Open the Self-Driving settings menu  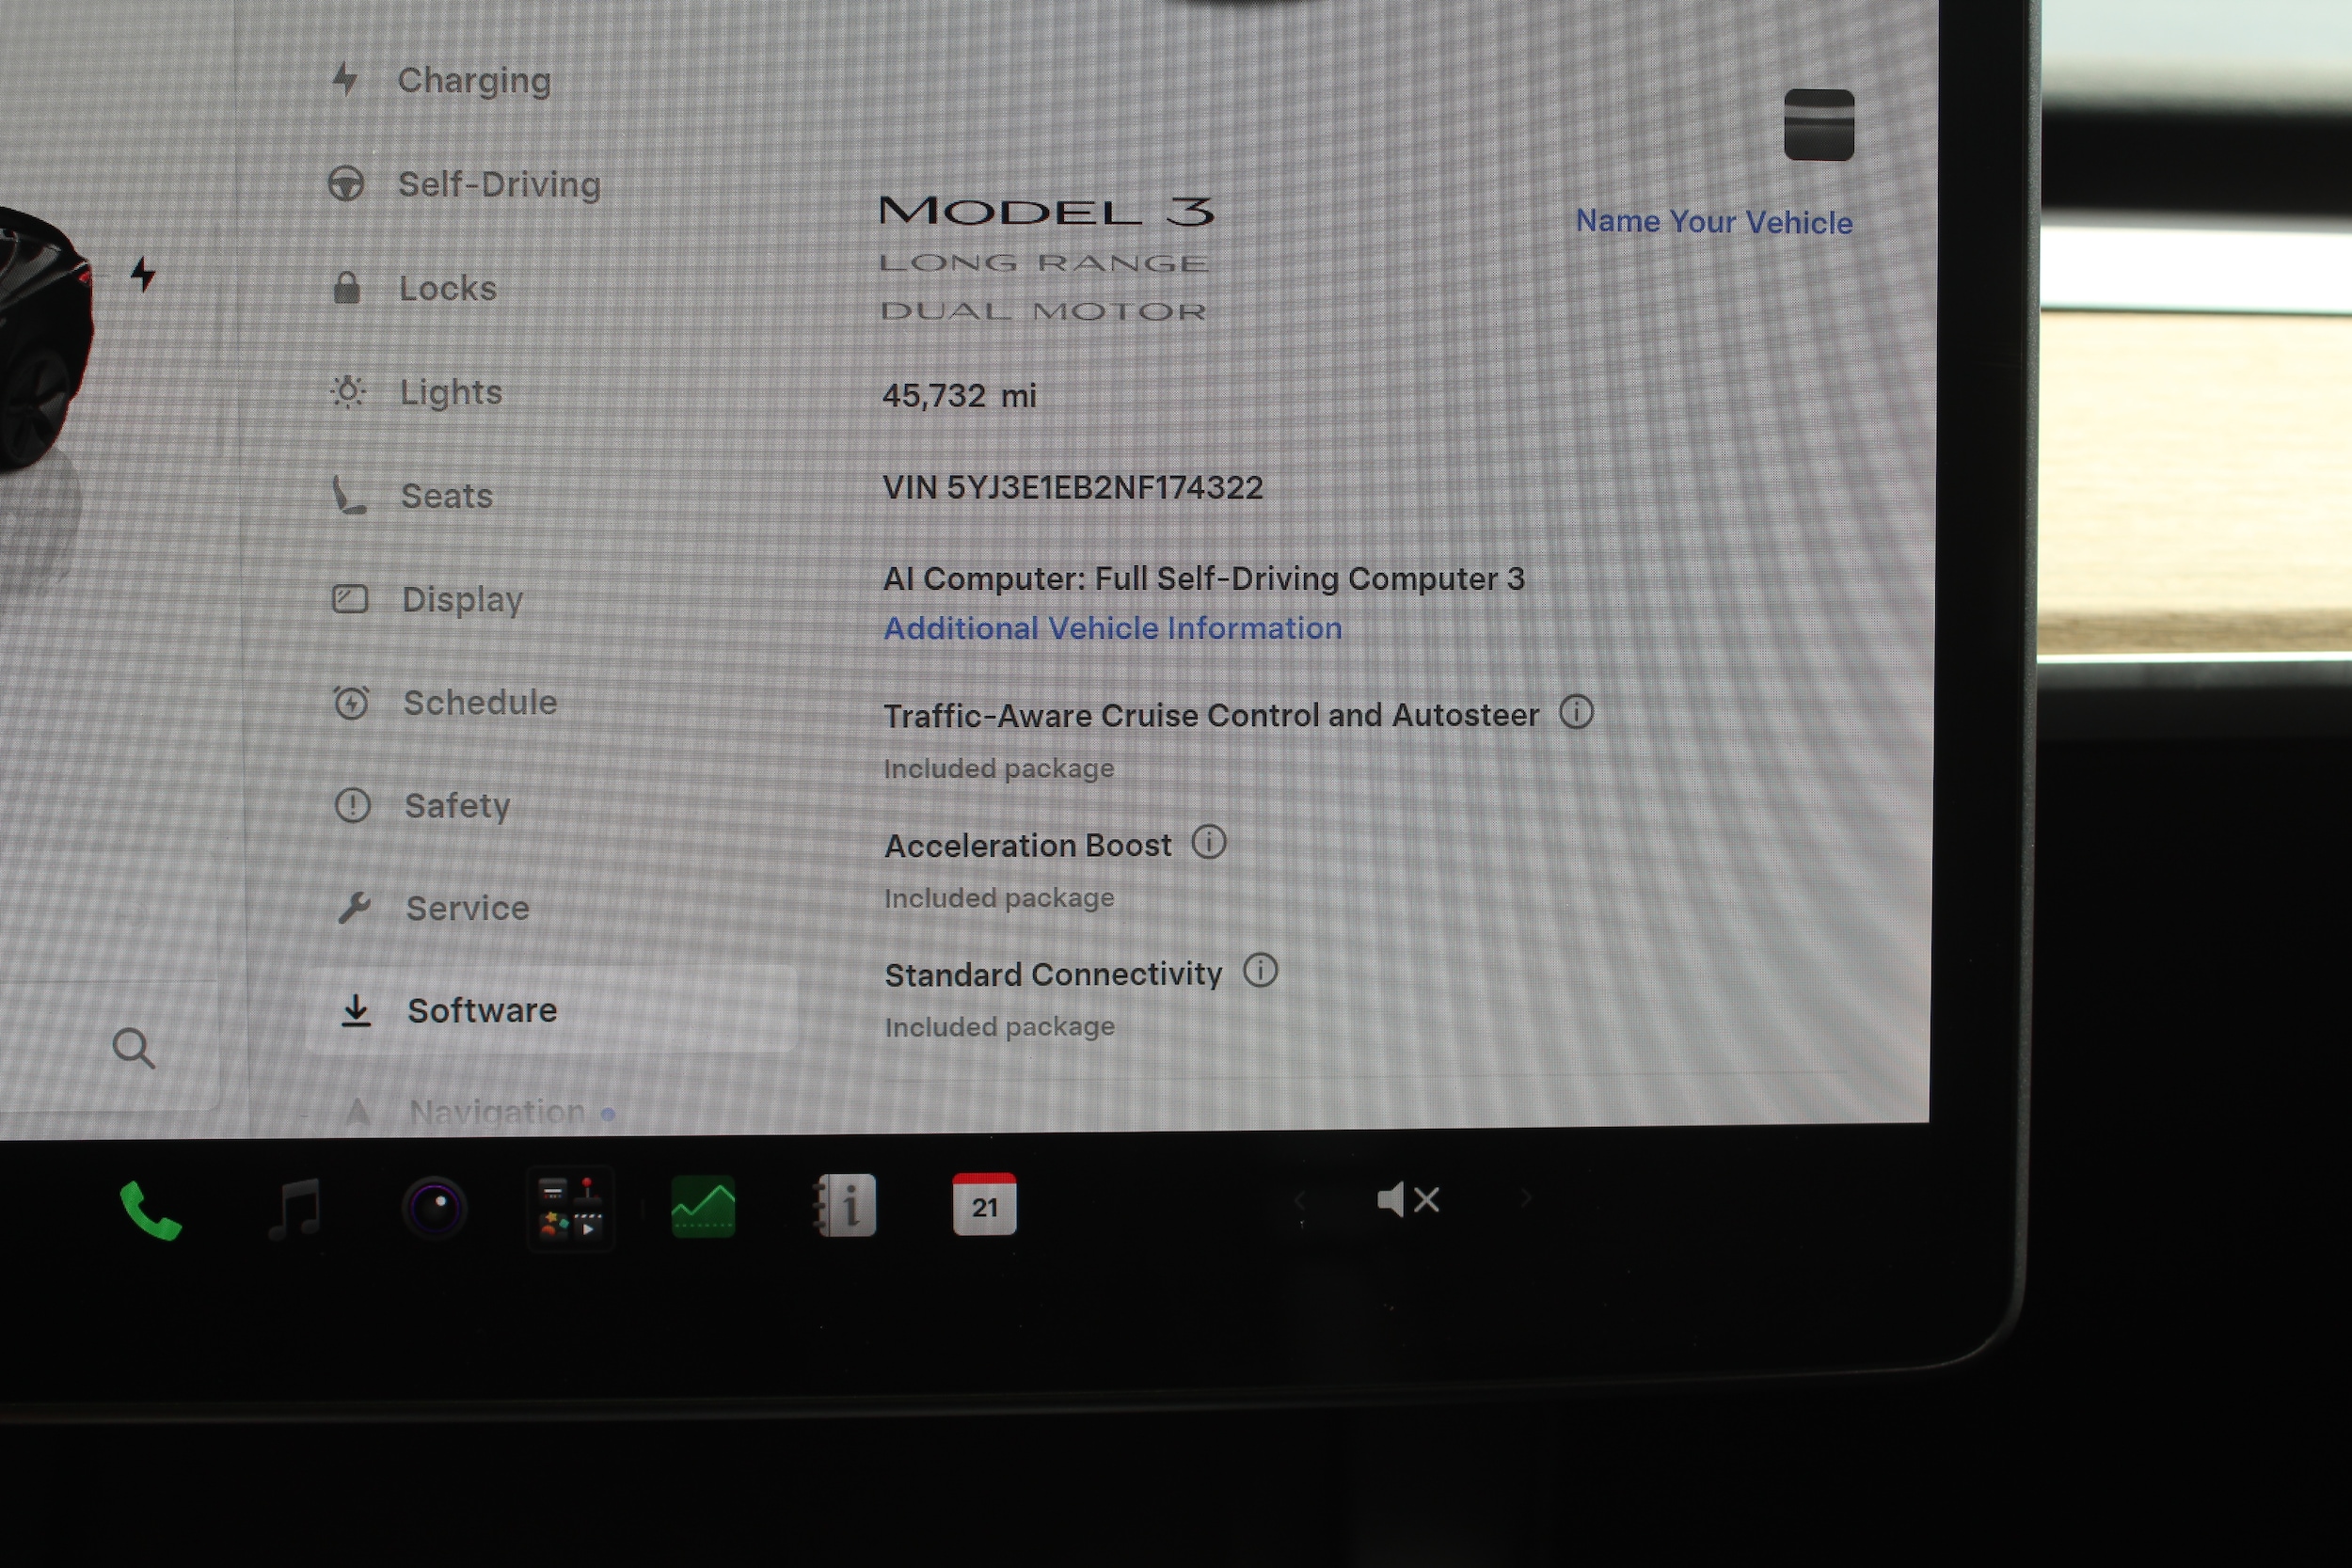click(465, 184)
